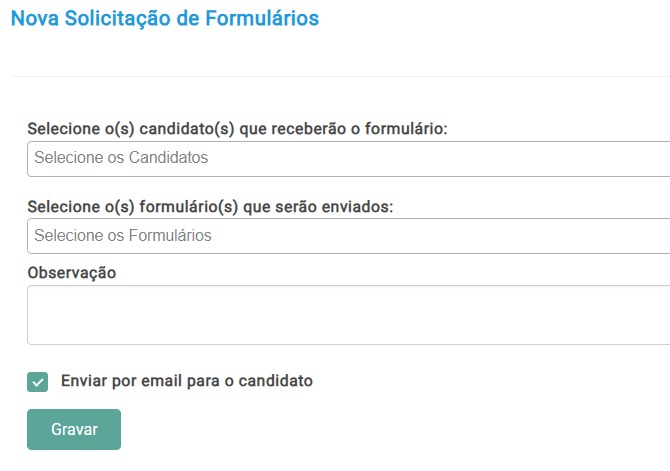Select the Observação field label
This screenshot has height=471, width=670.
[72, 272]
